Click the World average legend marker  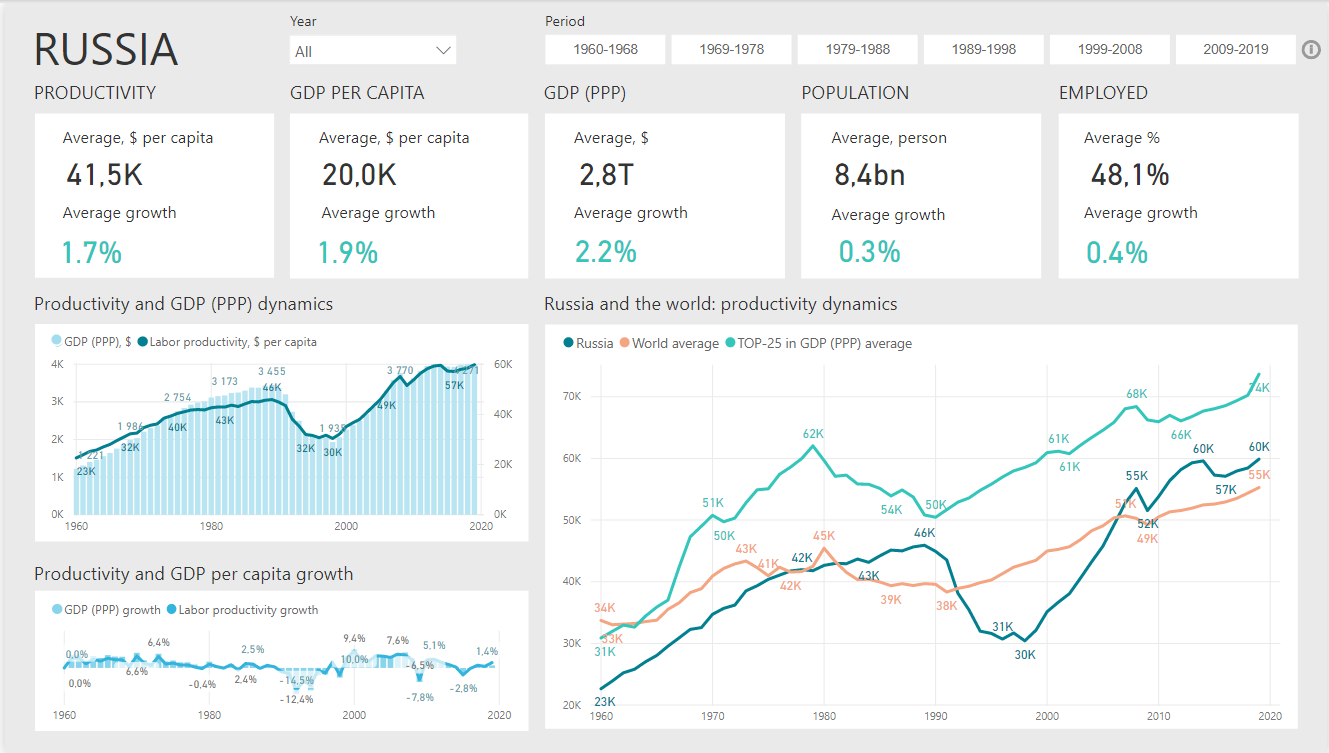pyautogui.click(x=625, y=343)
